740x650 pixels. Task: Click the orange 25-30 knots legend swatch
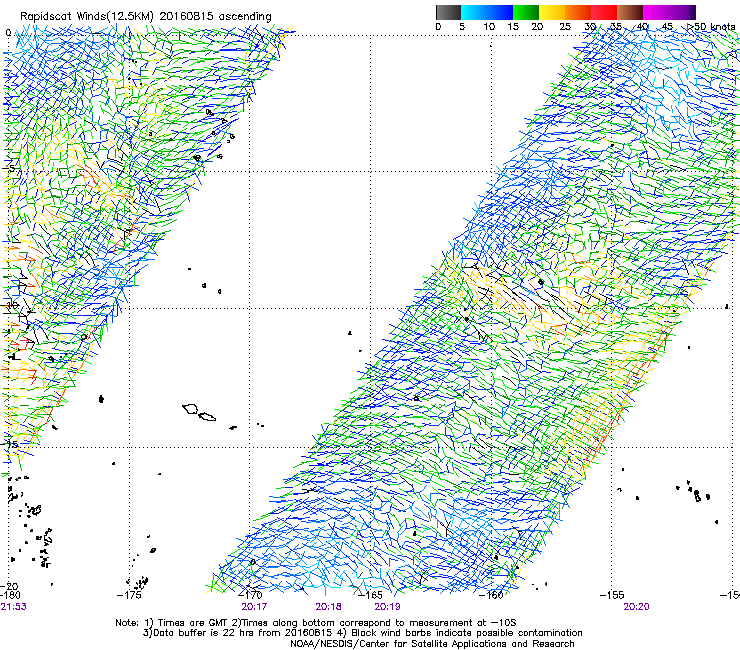(x=578, y=12)
